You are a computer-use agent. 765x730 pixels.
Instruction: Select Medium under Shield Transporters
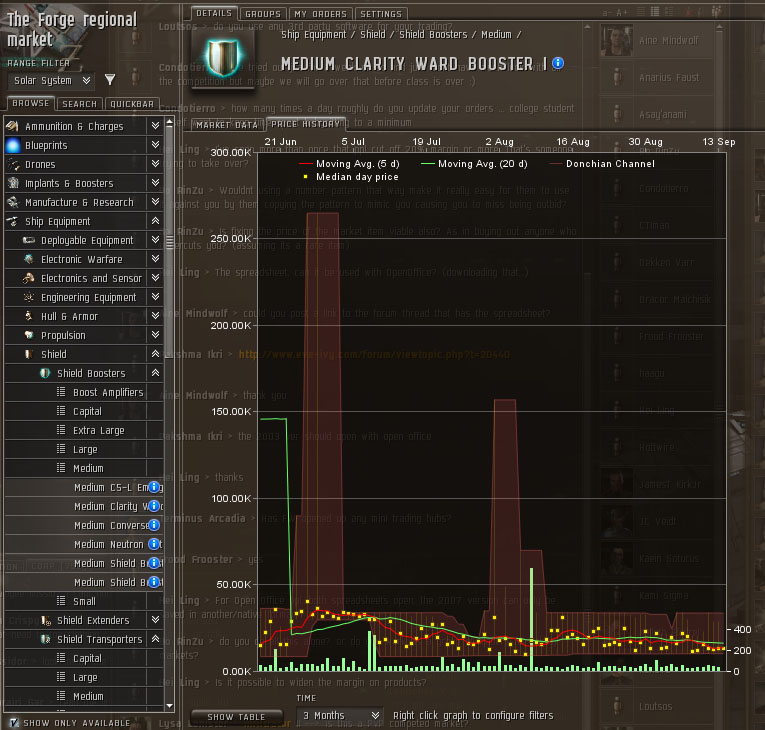[x=84, y=696]
